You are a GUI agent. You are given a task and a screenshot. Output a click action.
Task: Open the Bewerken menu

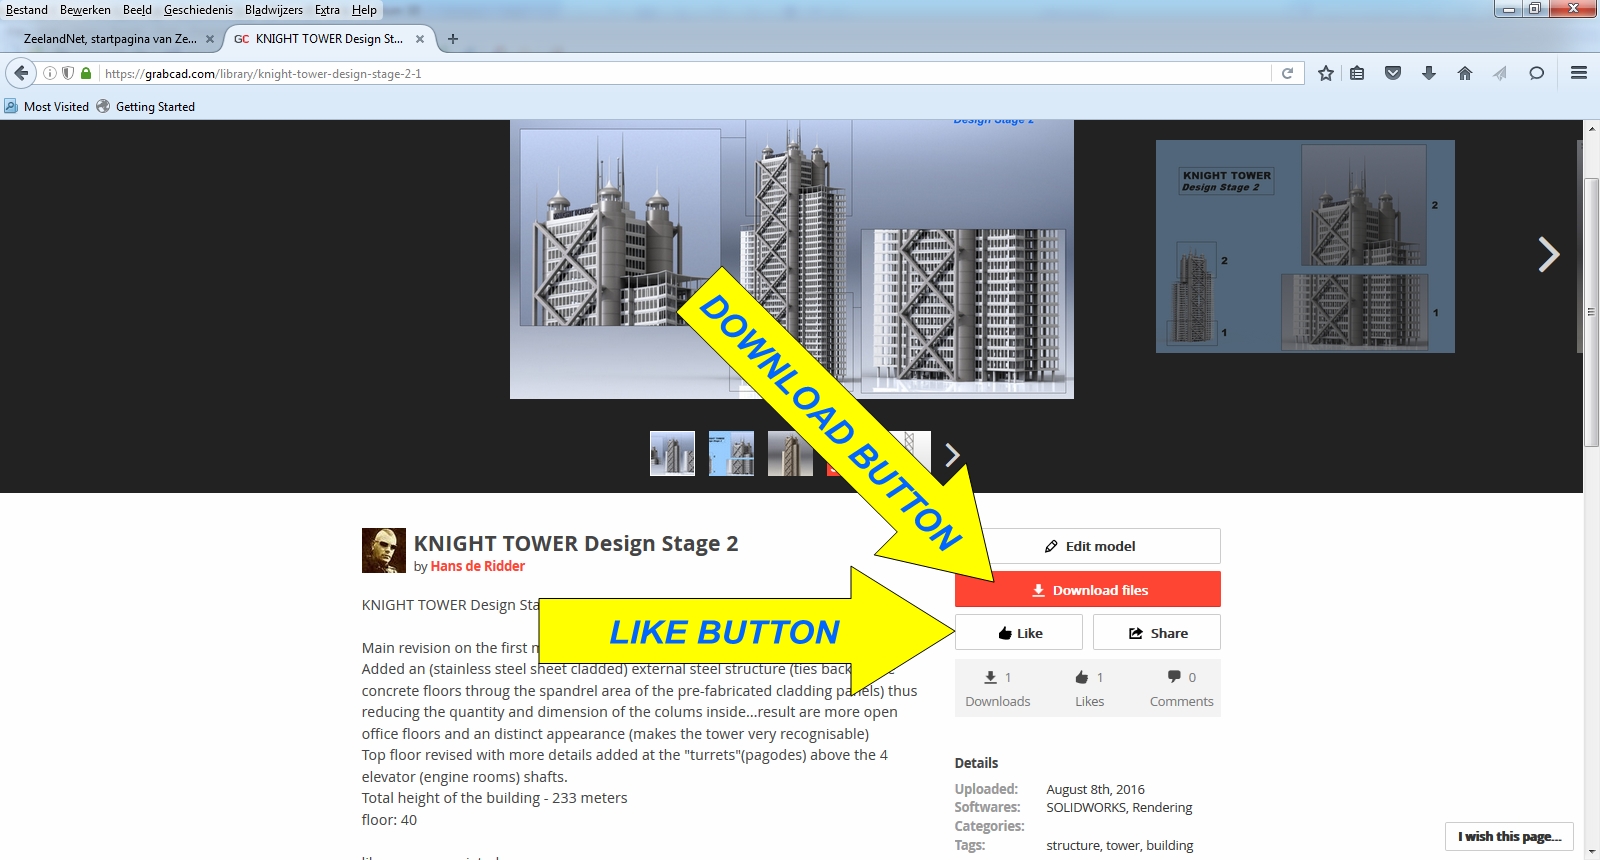point(85,10)
